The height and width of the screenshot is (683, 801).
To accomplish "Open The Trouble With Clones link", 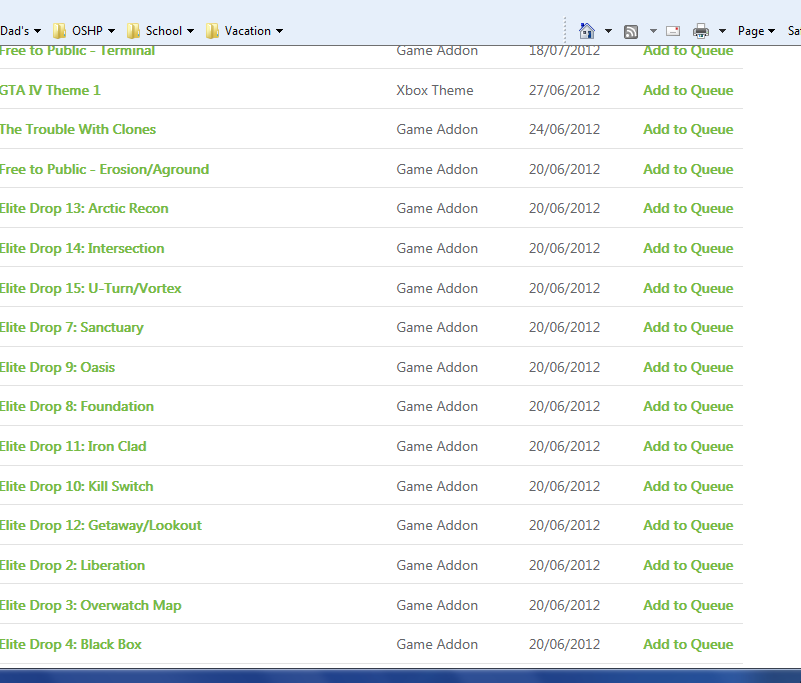I will pyautogui.click(x=78, y=129).
